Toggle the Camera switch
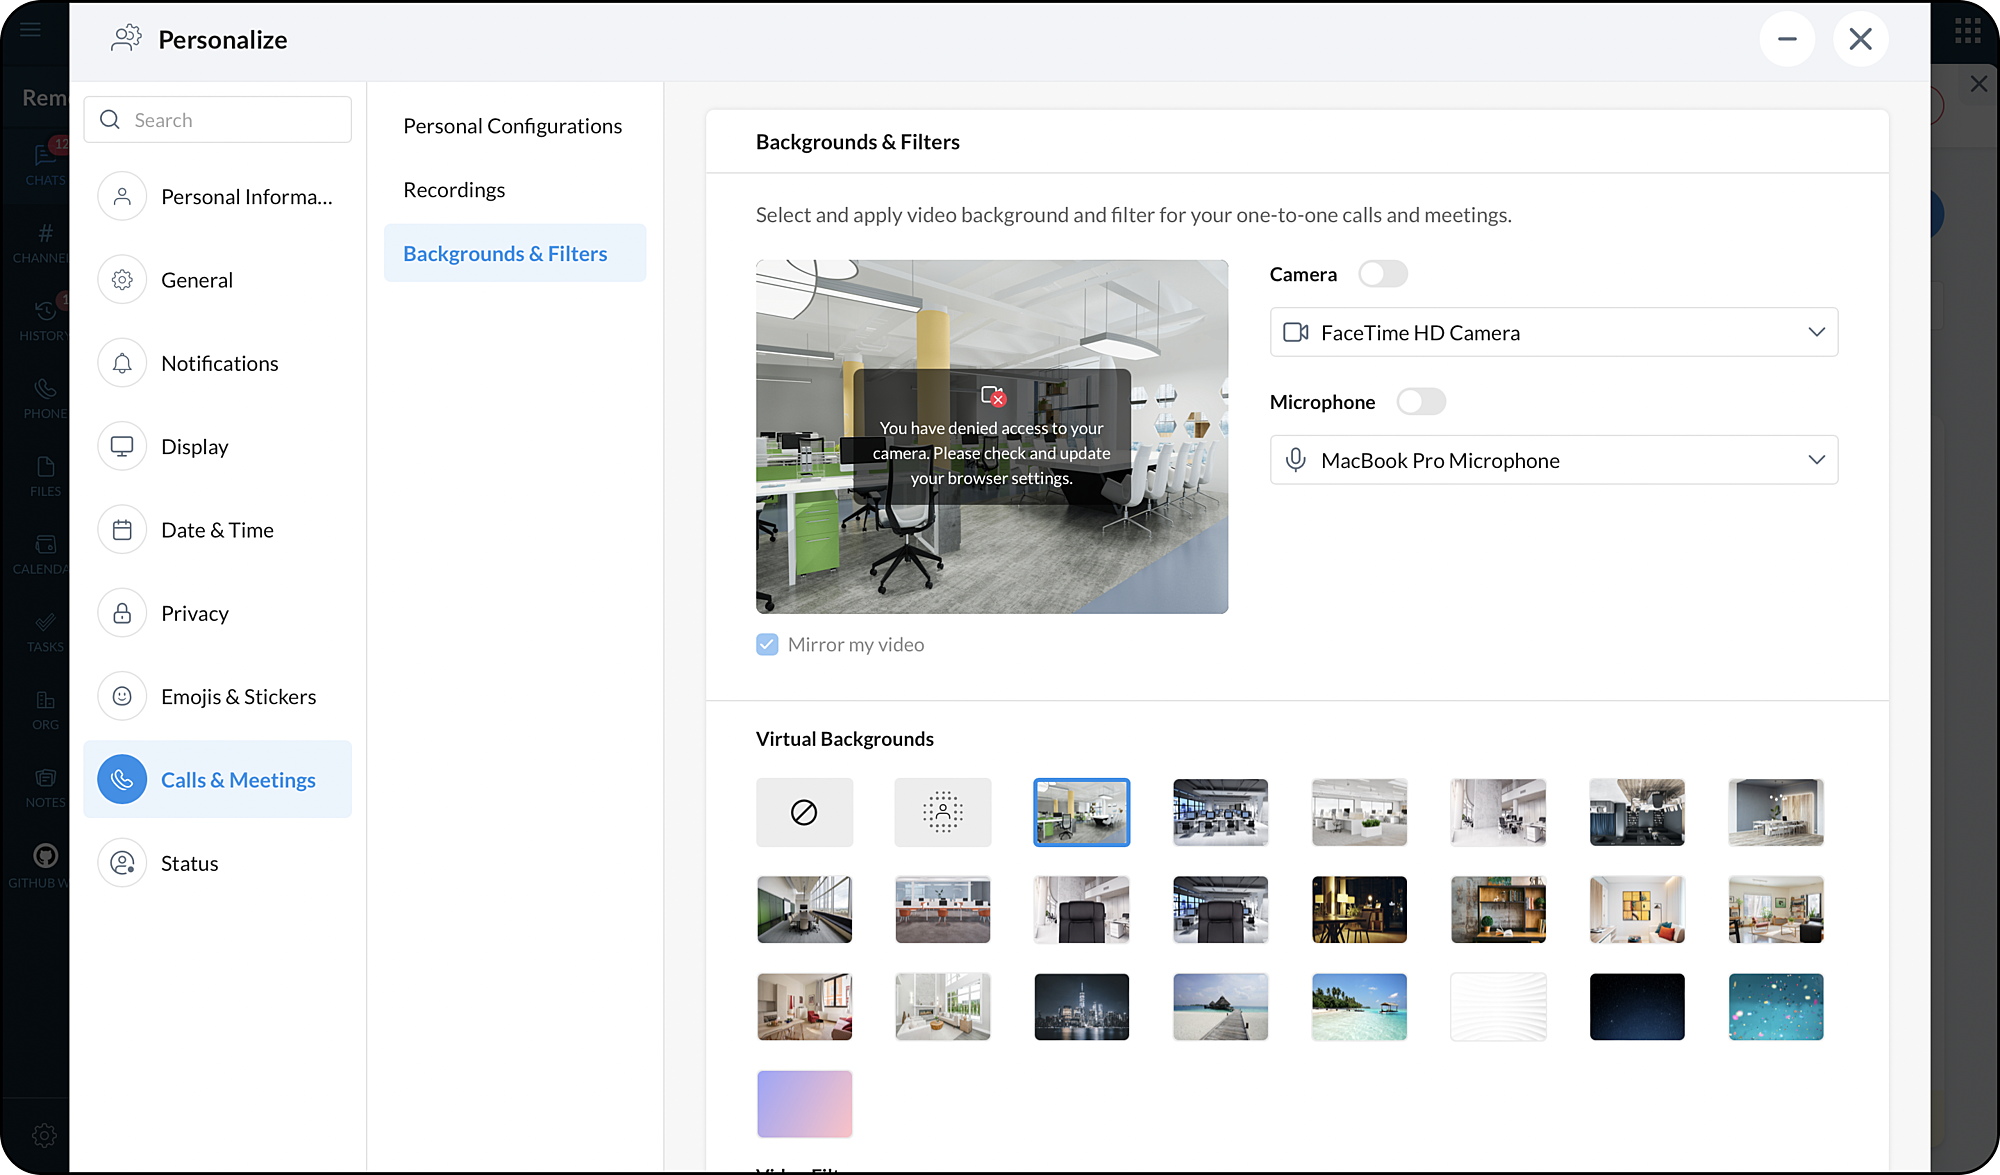 [1383, 274]
